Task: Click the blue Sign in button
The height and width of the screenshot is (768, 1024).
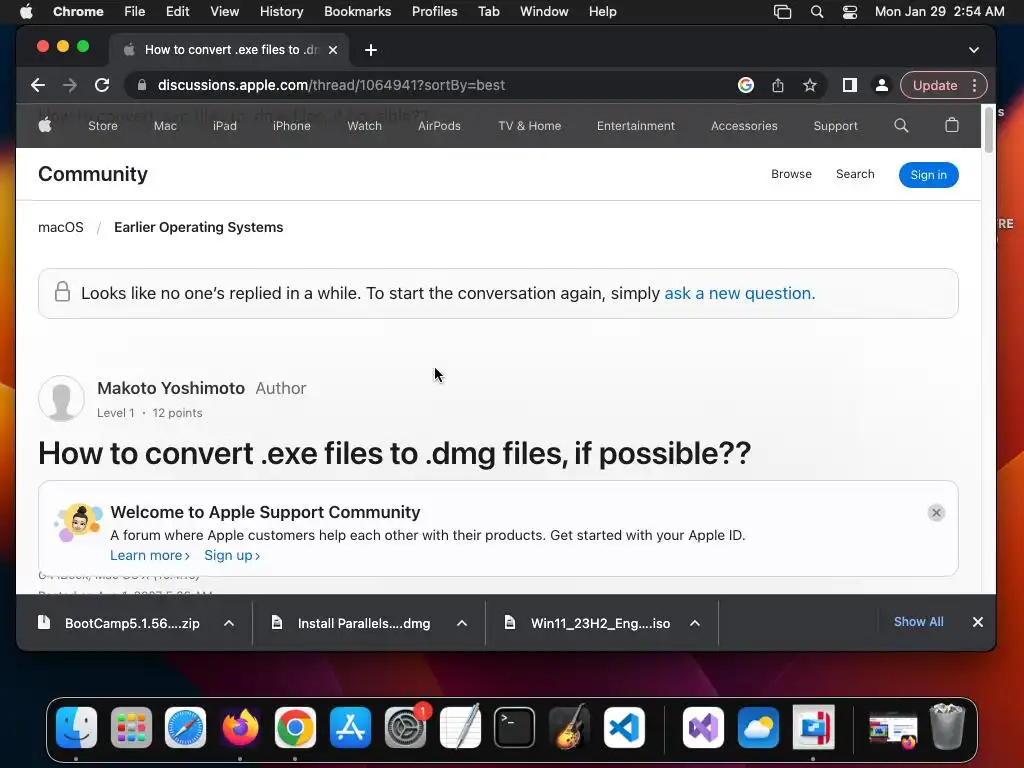Action: tap(928, 174)
